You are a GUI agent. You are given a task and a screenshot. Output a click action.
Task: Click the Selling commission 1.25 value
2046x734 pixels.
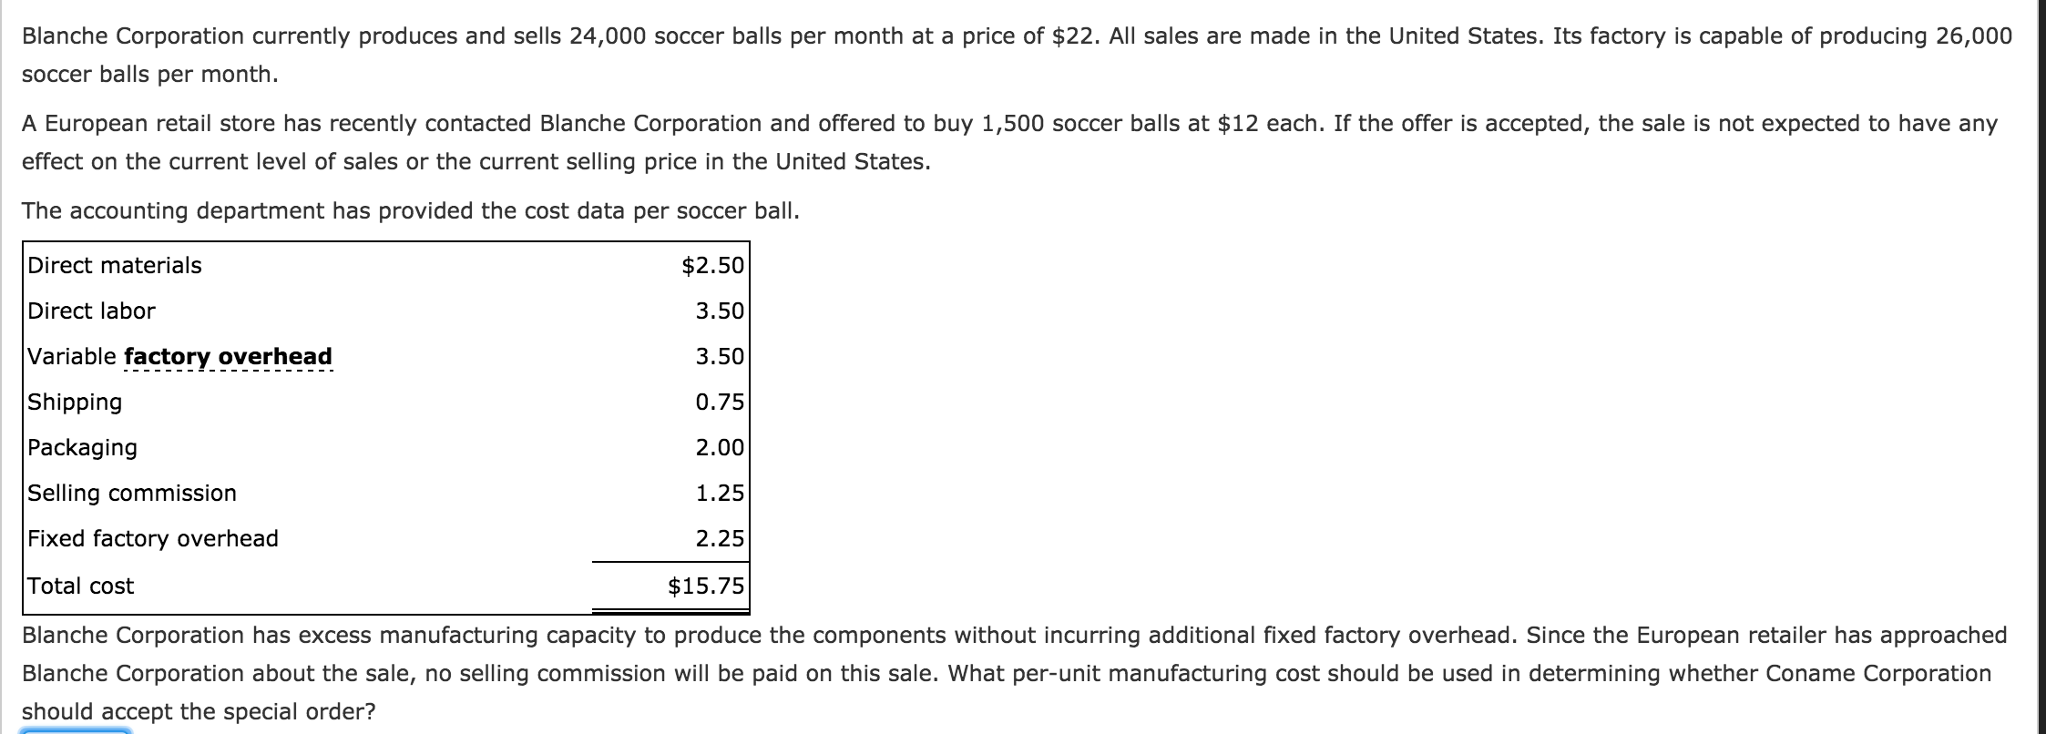tap(720, 493)
